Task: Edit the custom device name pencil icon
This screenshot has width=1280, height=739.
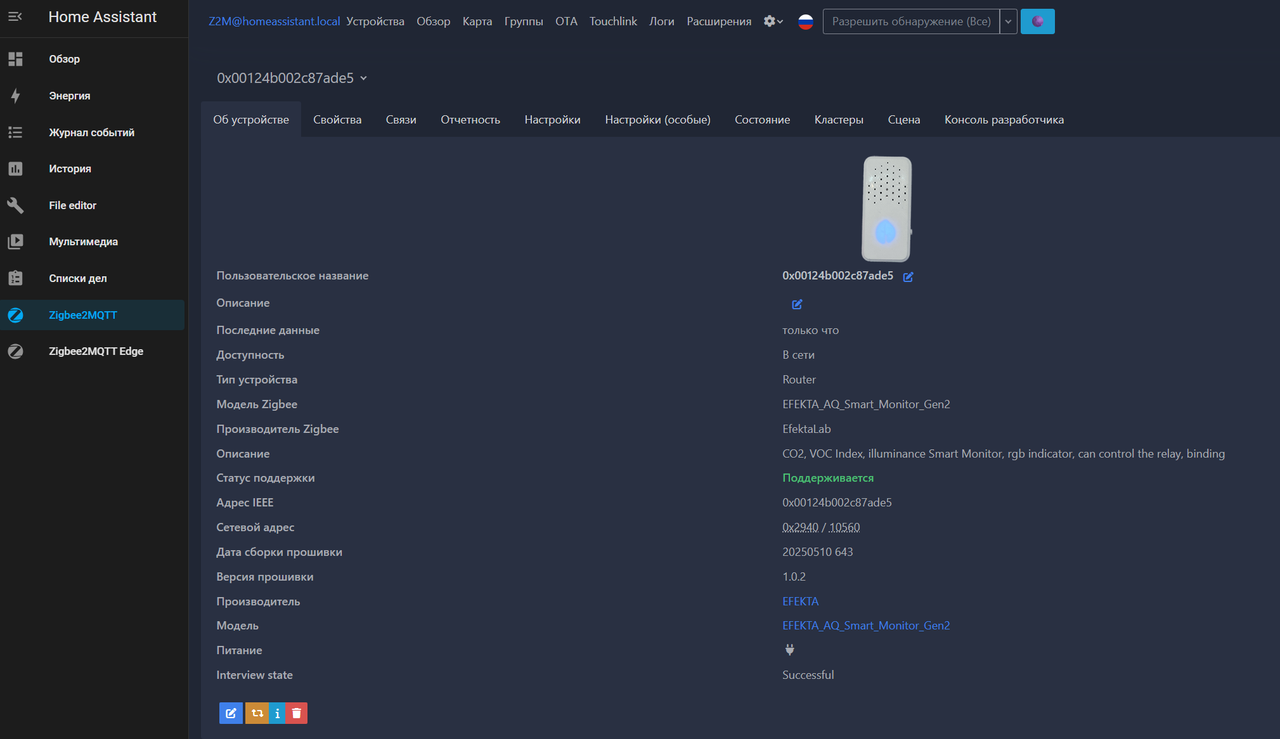Action: click(x=908, y=277)
